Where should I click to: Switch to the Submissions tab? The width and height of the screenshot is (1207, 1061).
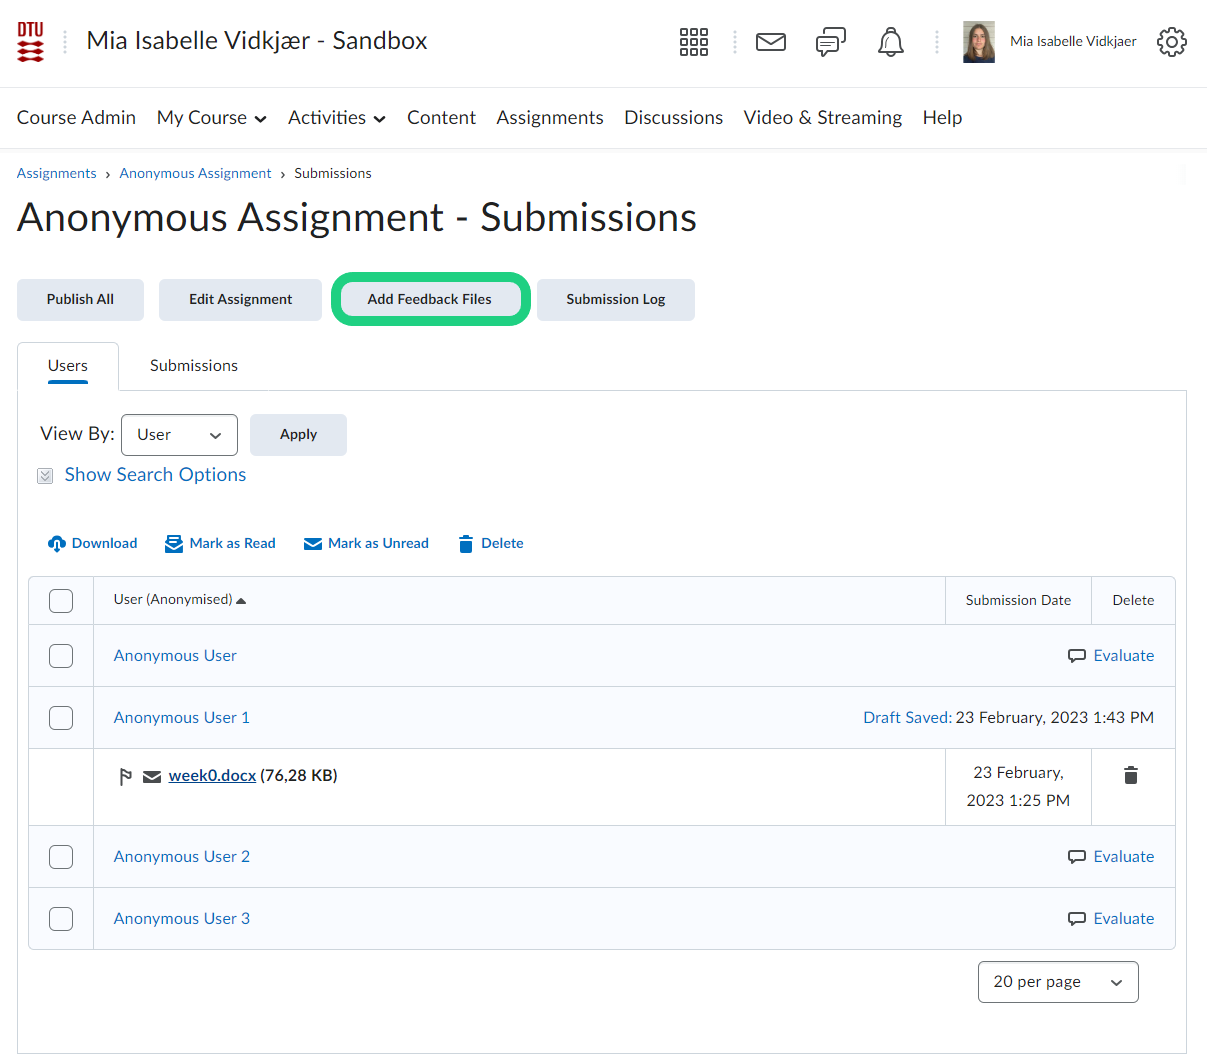(x=194, y=366)
